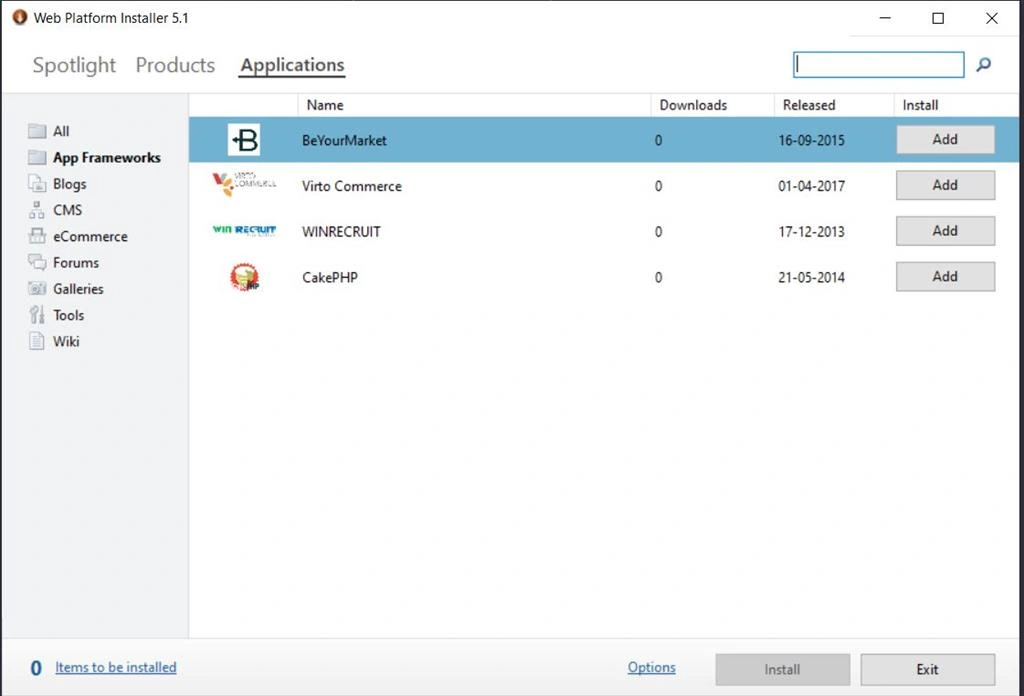Select the Forums category icon
The width and height of the screenshot is (1024, 696).
point(37,262)
